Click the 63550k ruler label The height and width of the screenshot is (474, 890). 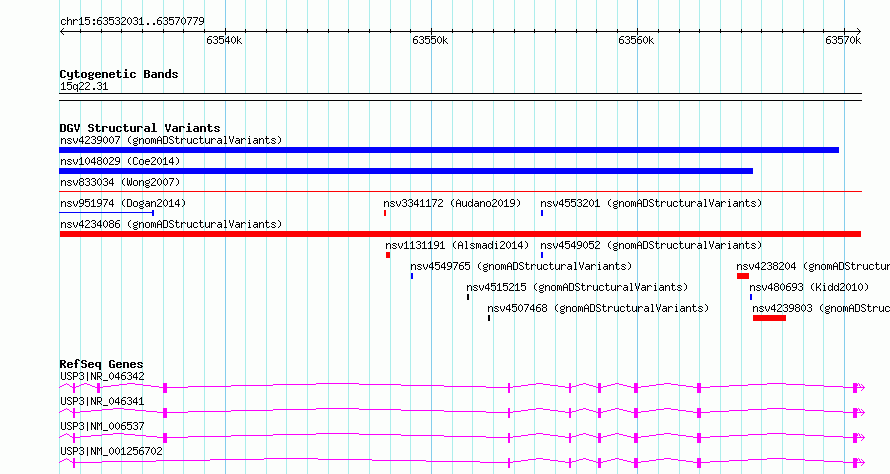coord(430,40)
